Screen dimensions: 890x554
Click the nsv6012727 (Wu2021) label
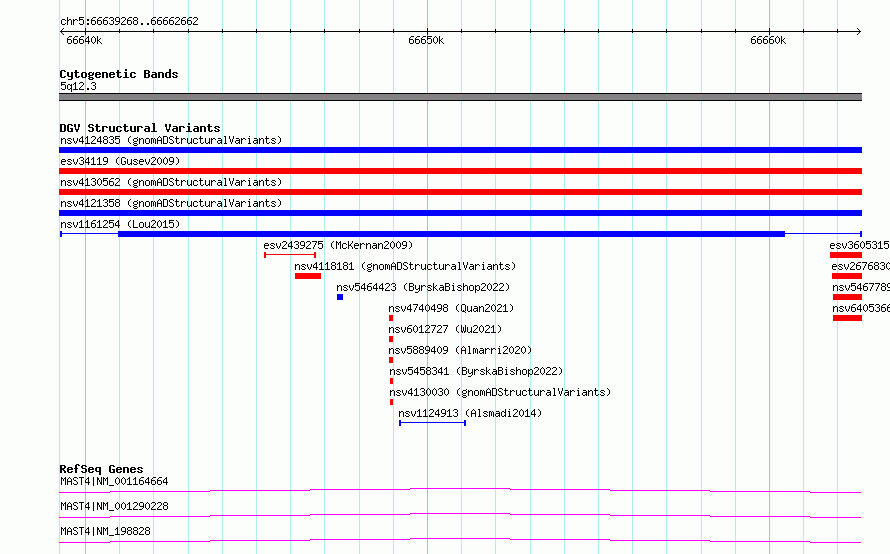(x=445, y=329)
